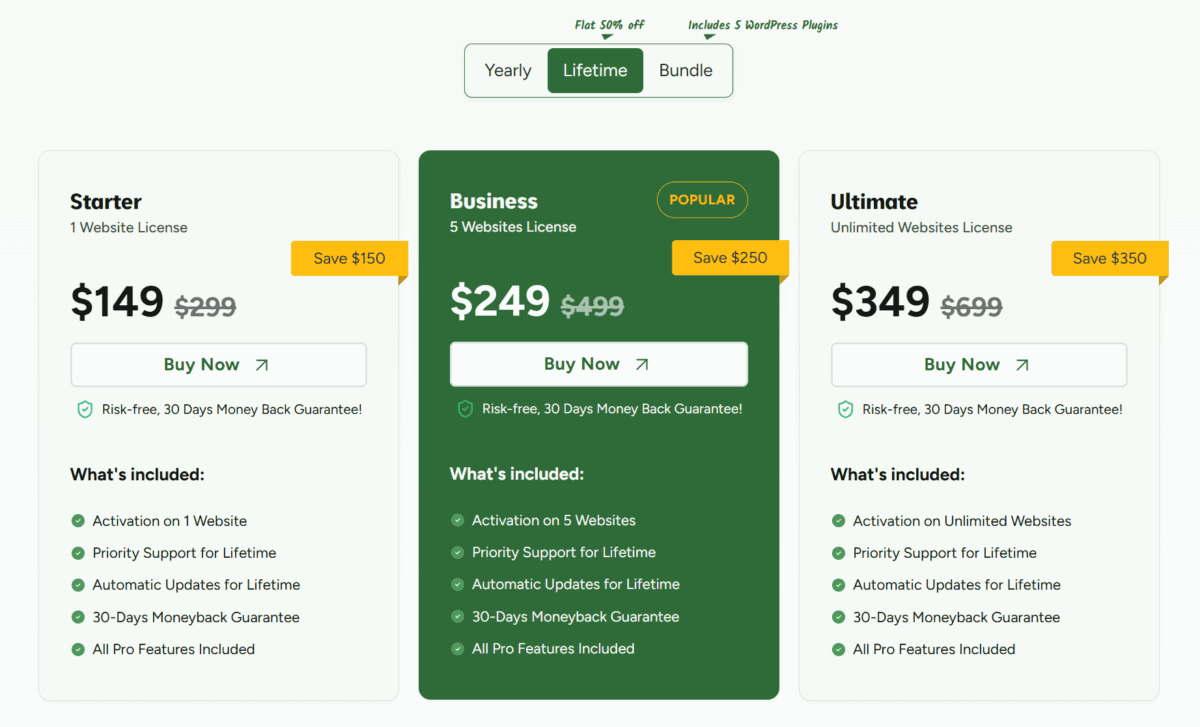Click checkmark beside Activation on Unlimited Websites
Screen dimensions: 1200x727
pos(838,521)
